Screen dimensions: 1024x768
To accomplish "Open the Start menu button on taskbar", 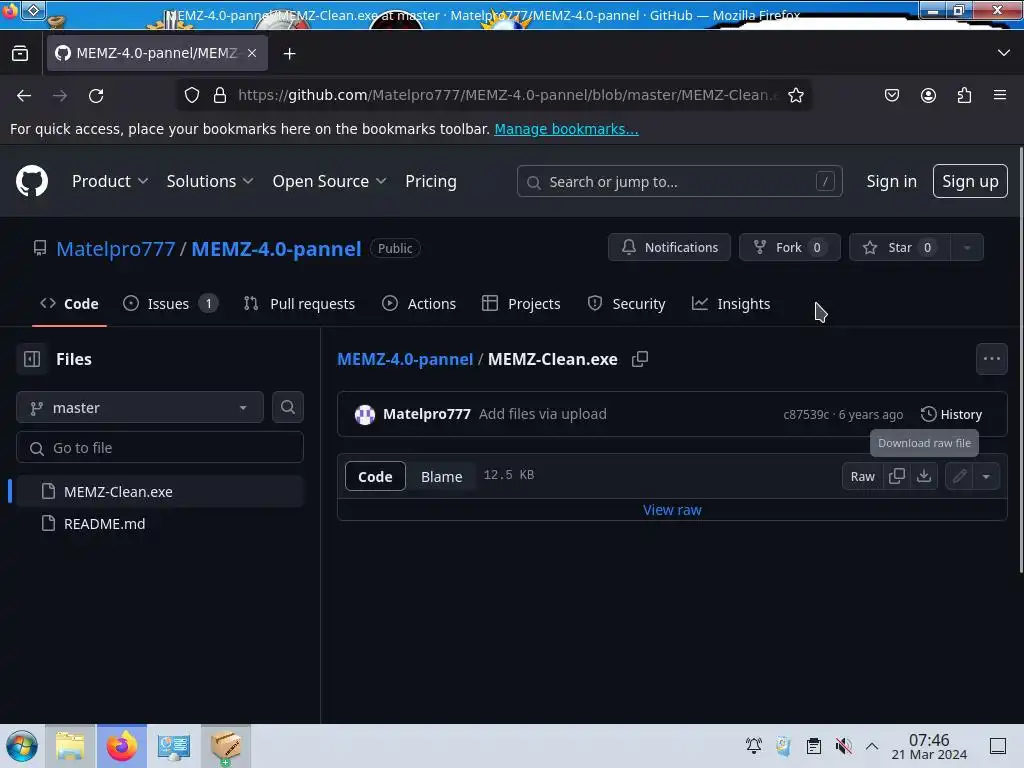I will coord(22,746).
